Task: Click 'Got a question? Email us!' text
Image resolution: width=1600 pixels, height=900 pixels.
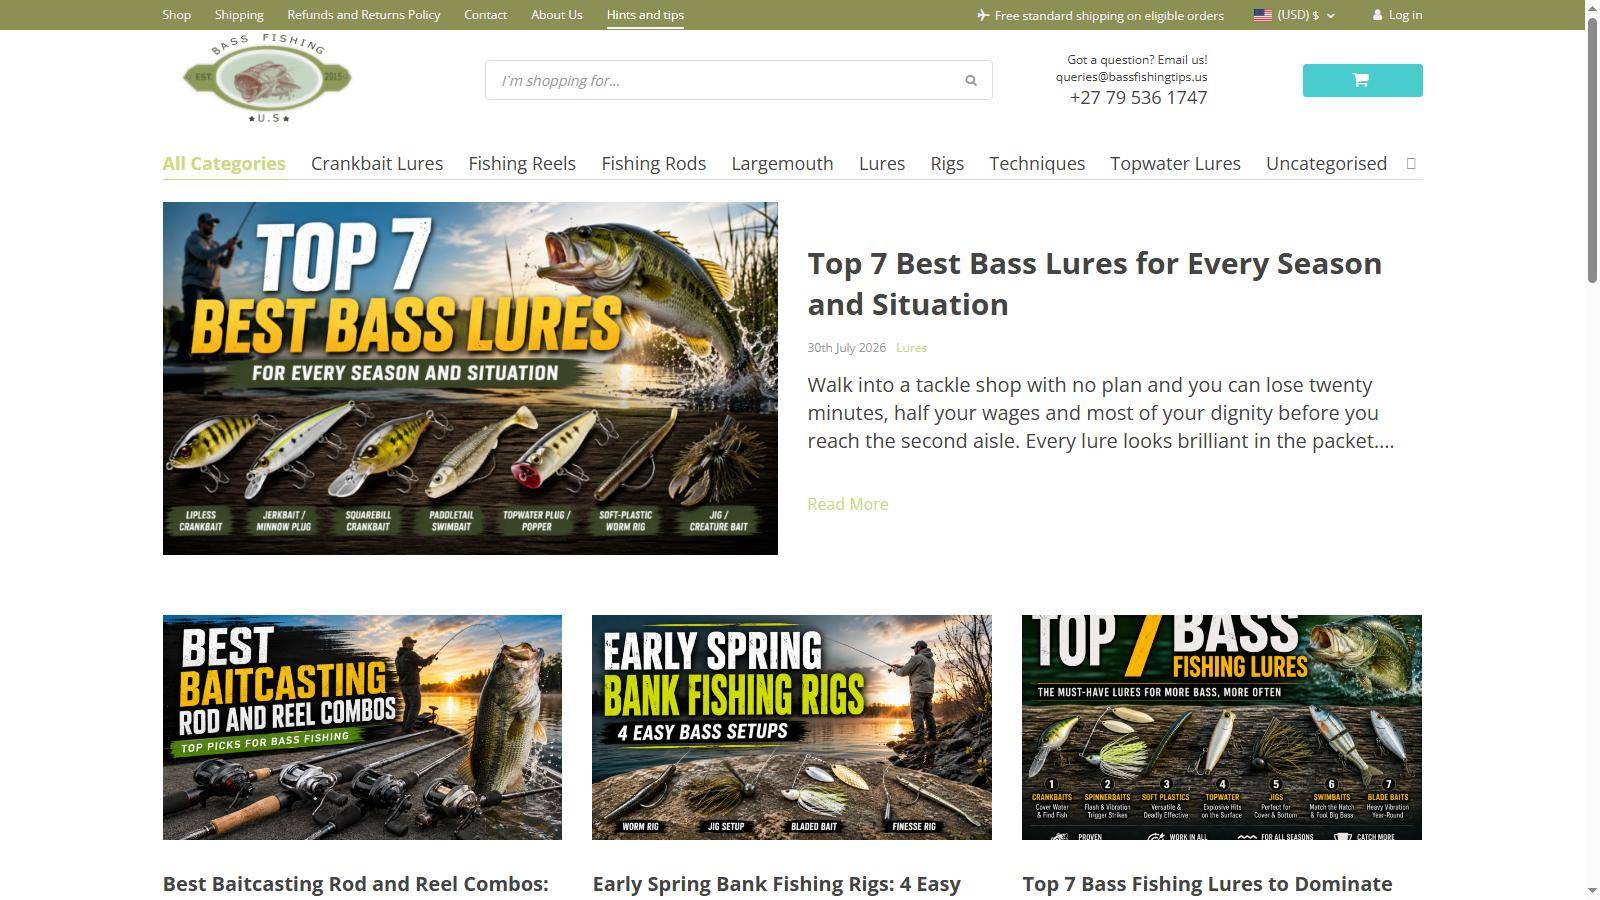Action: click(1137, 60)
